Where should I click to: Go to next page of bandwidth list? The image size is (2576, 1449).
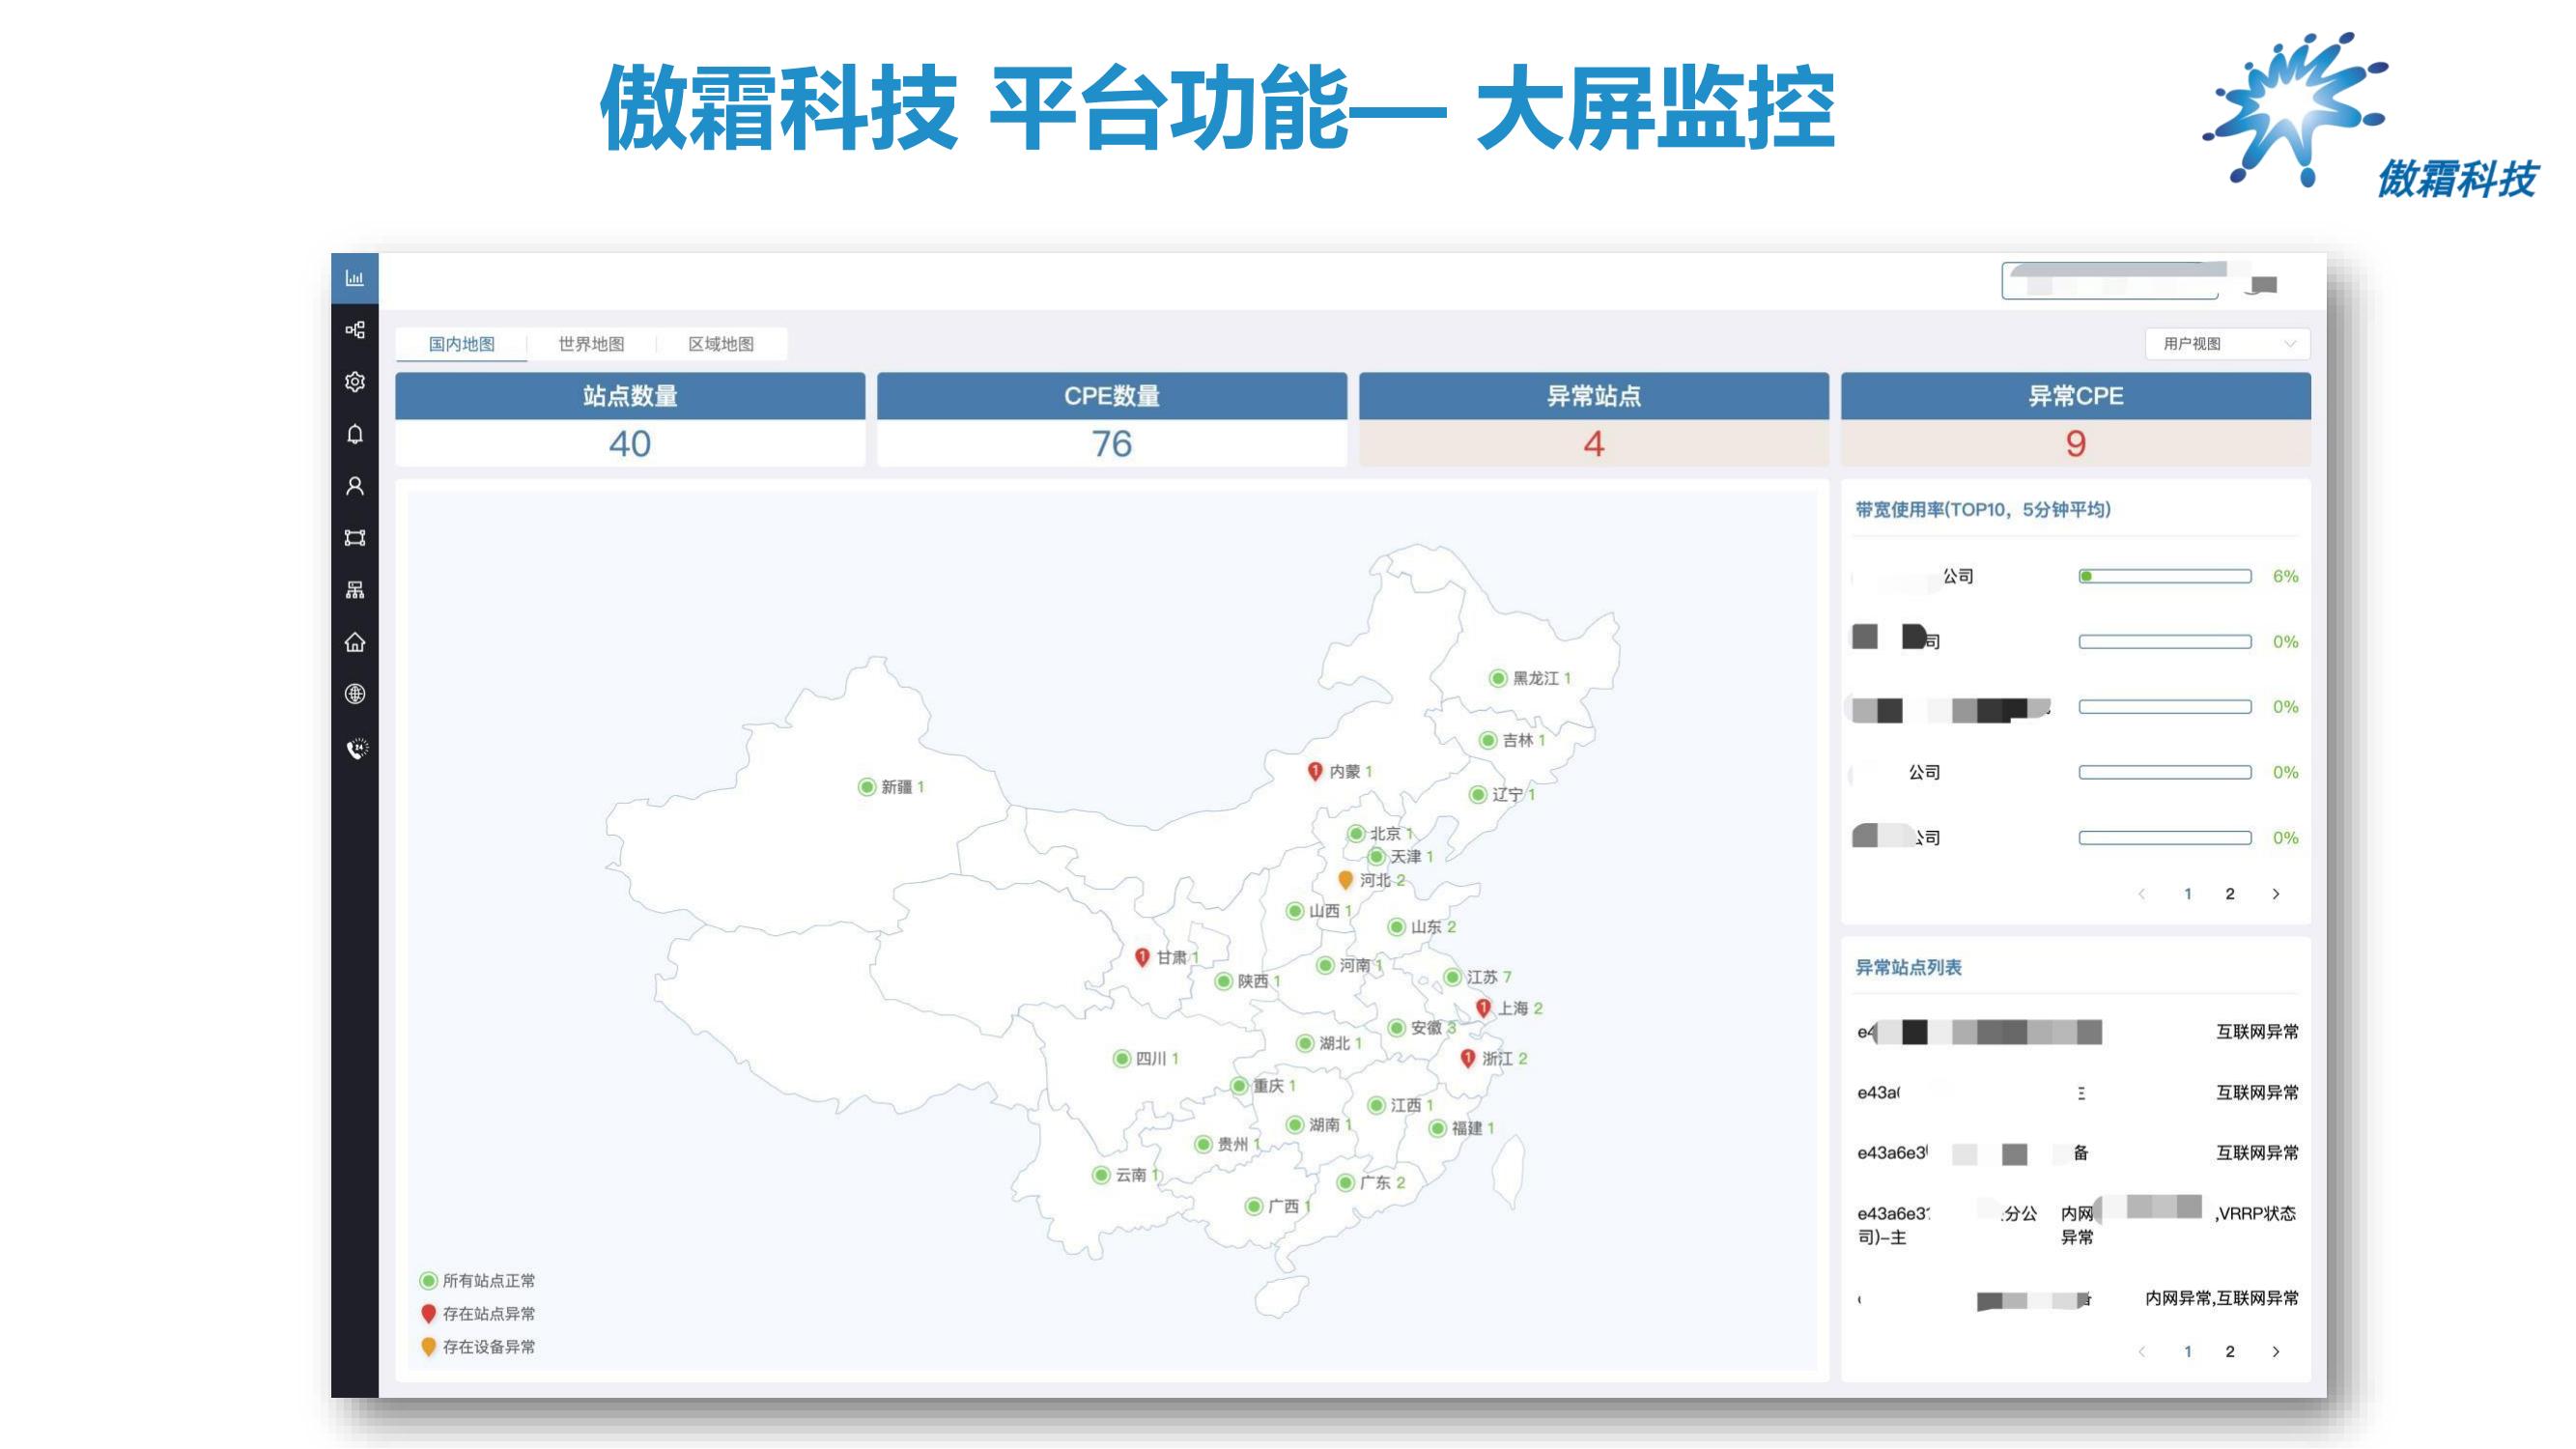click(2276, 894)
